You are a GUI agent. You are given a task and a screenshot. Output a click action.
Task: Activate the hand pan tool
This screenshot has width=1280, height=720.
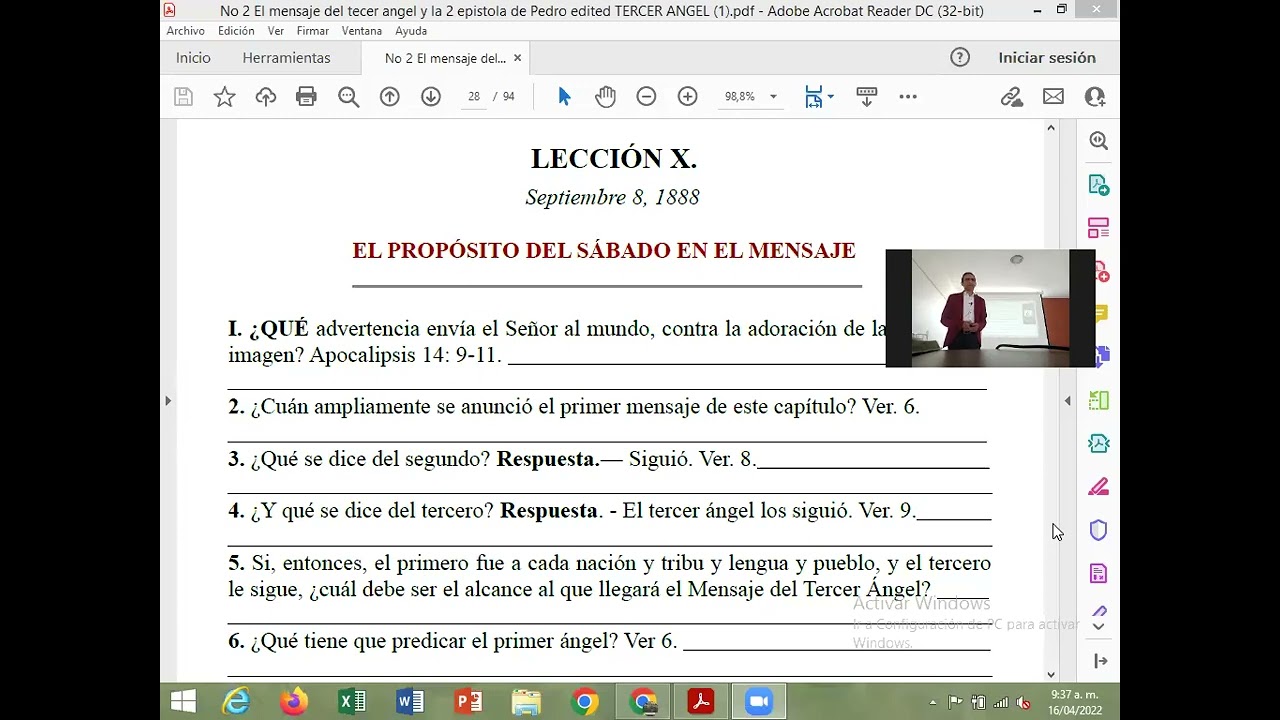click(x=605, y=97)
